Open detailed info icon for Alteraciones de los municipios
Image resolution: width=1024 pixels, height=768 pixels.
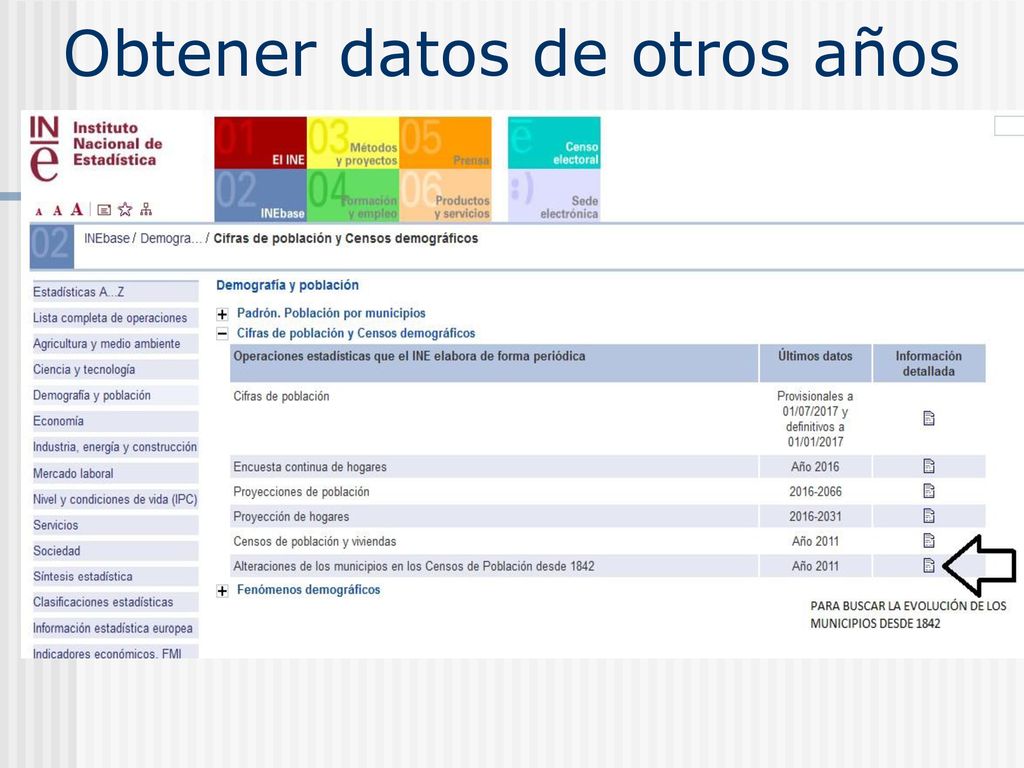pyautogui.click(x=929, y=566)
